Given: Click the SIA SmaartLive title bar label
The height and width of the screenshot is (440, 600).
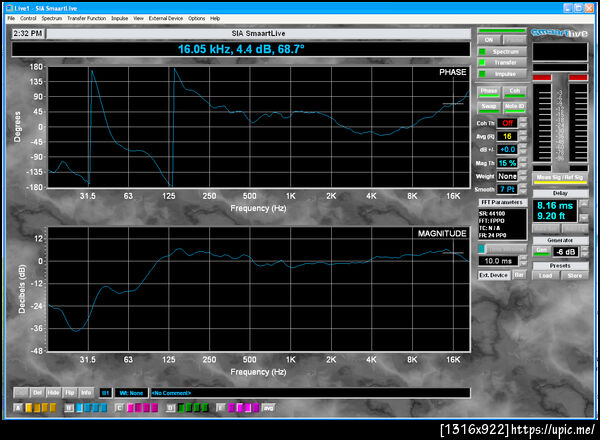Looking at the screenshot, I should [x=258, y=34].
